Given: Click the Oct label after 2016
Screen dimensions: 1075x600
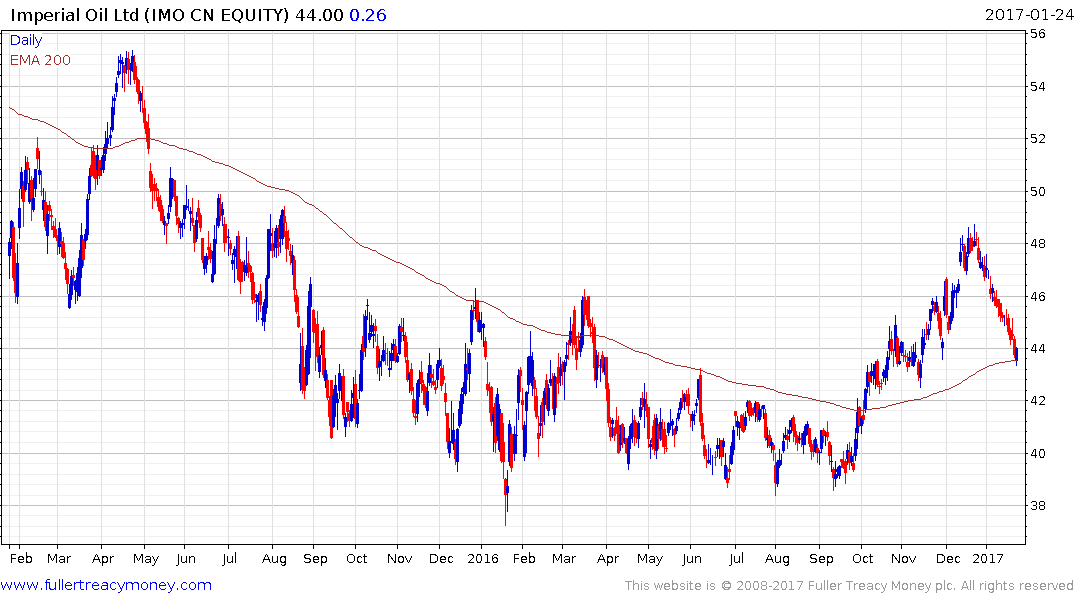Looking at the screenshot, I should coord(862,558).
